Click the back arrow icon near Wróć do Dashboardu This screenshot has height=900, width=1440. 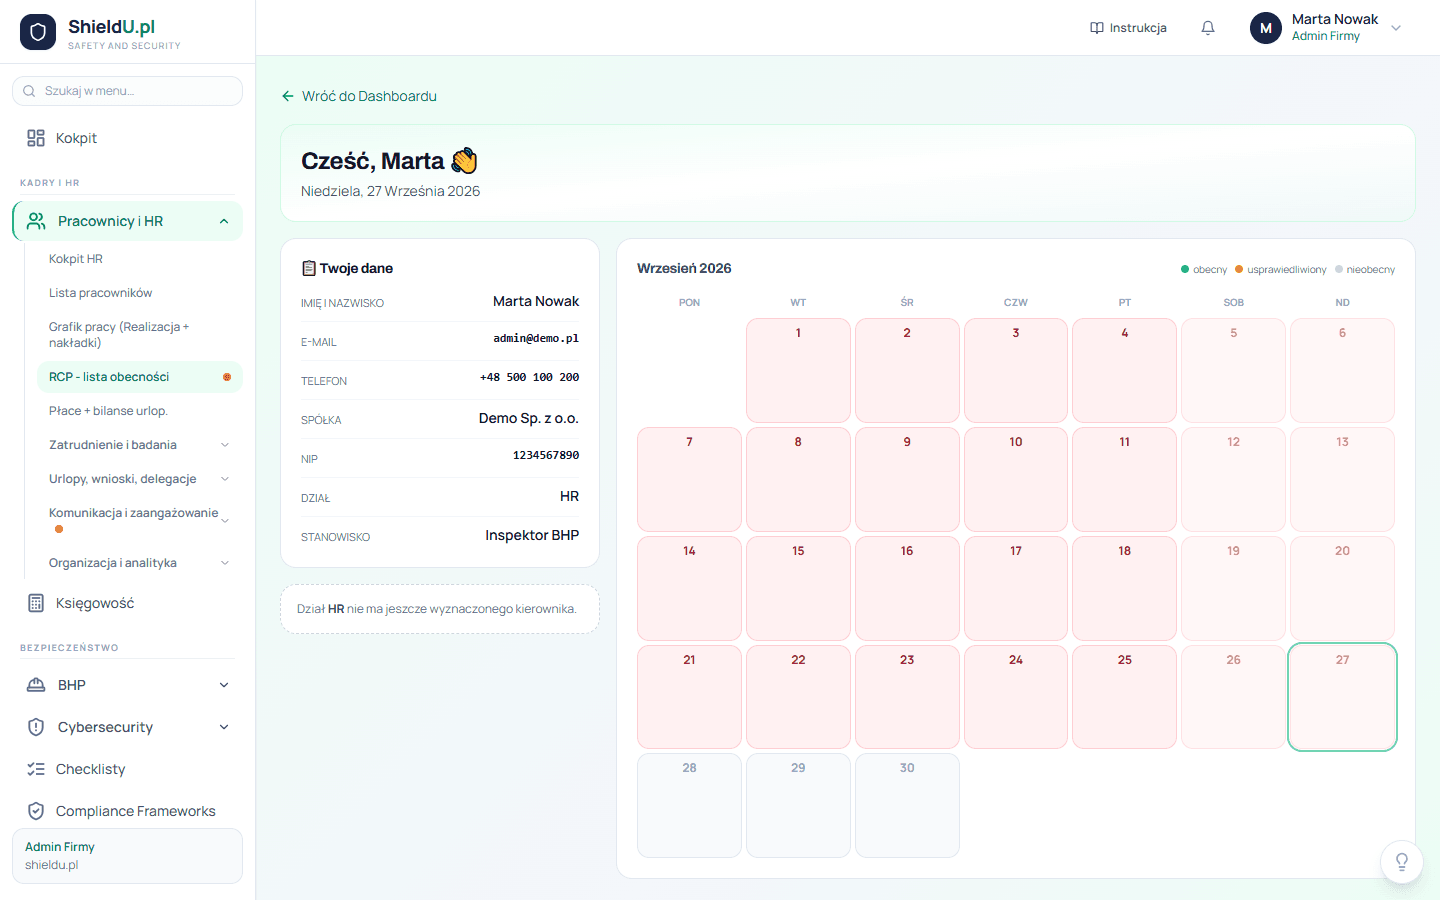[x=288, y=96]
